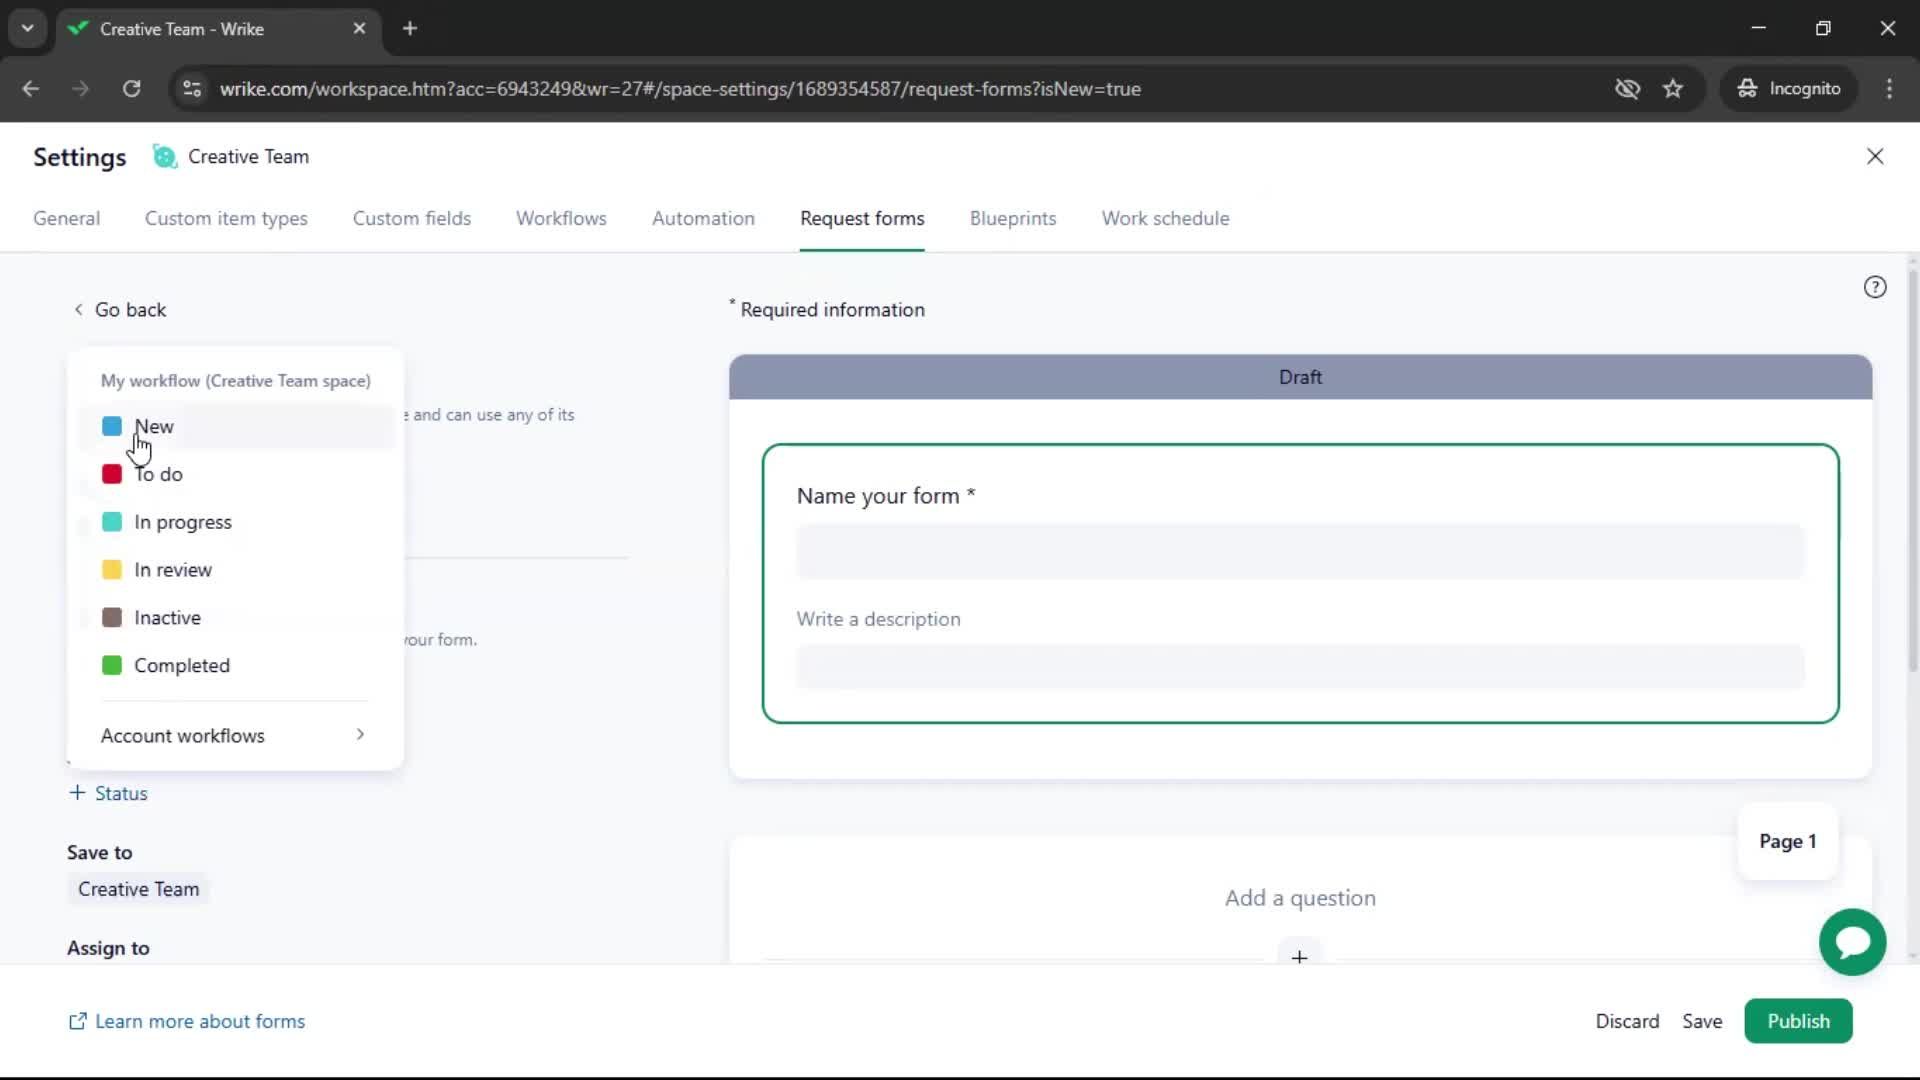1920x1080 pixels.
Task: Switch to Blueprints tab
Action: coord(1013,219)
